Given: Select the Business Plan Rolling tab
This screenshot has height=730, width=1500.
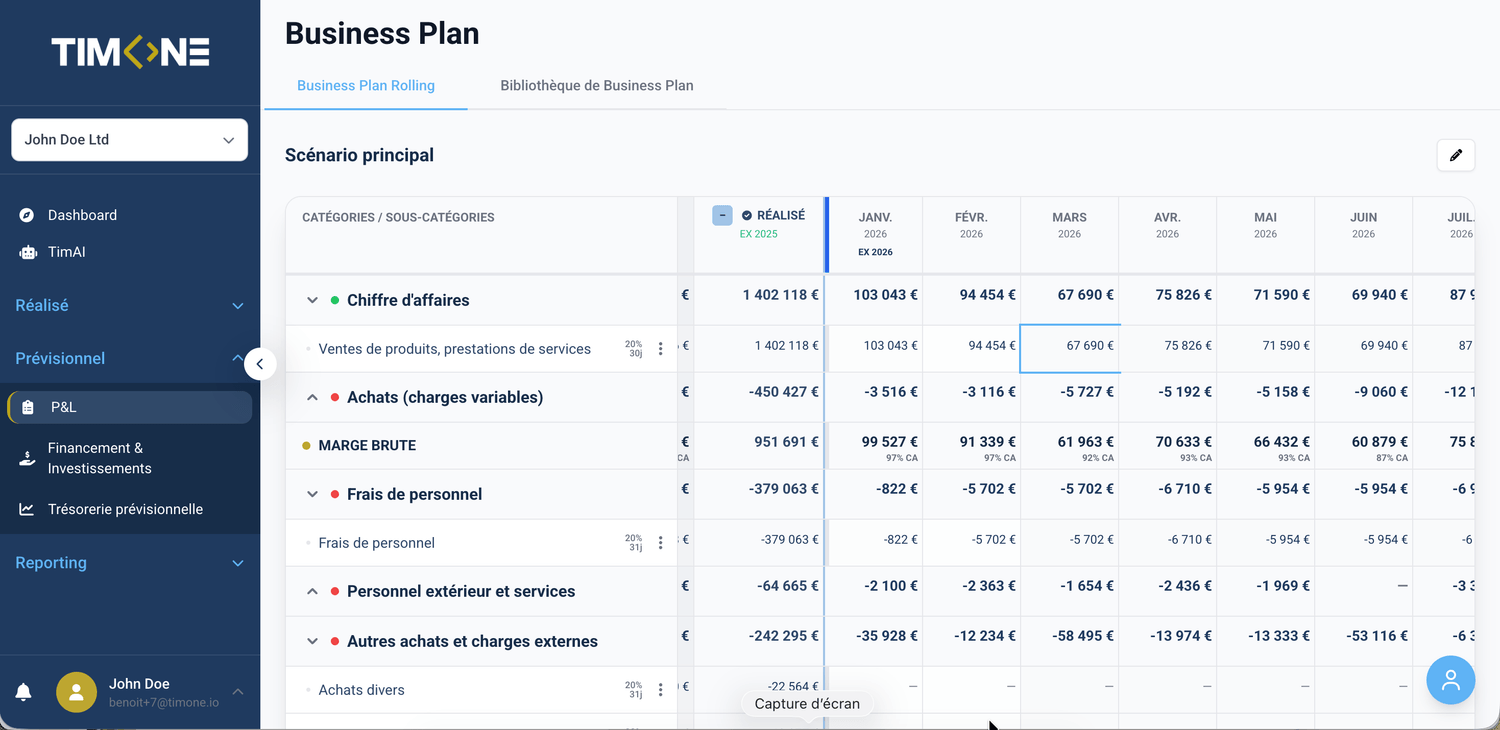Looking at the screenshot, I should point(366,85).
